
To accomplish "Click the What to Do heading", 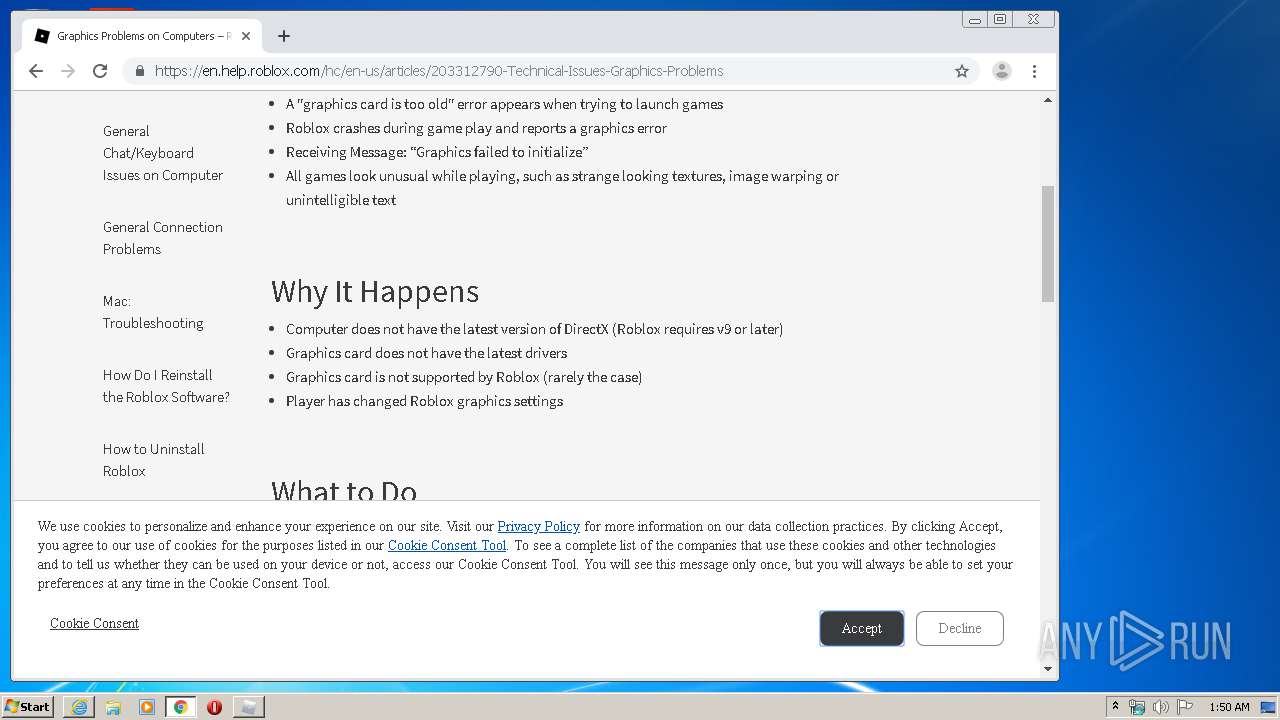I will pos(344,490).
